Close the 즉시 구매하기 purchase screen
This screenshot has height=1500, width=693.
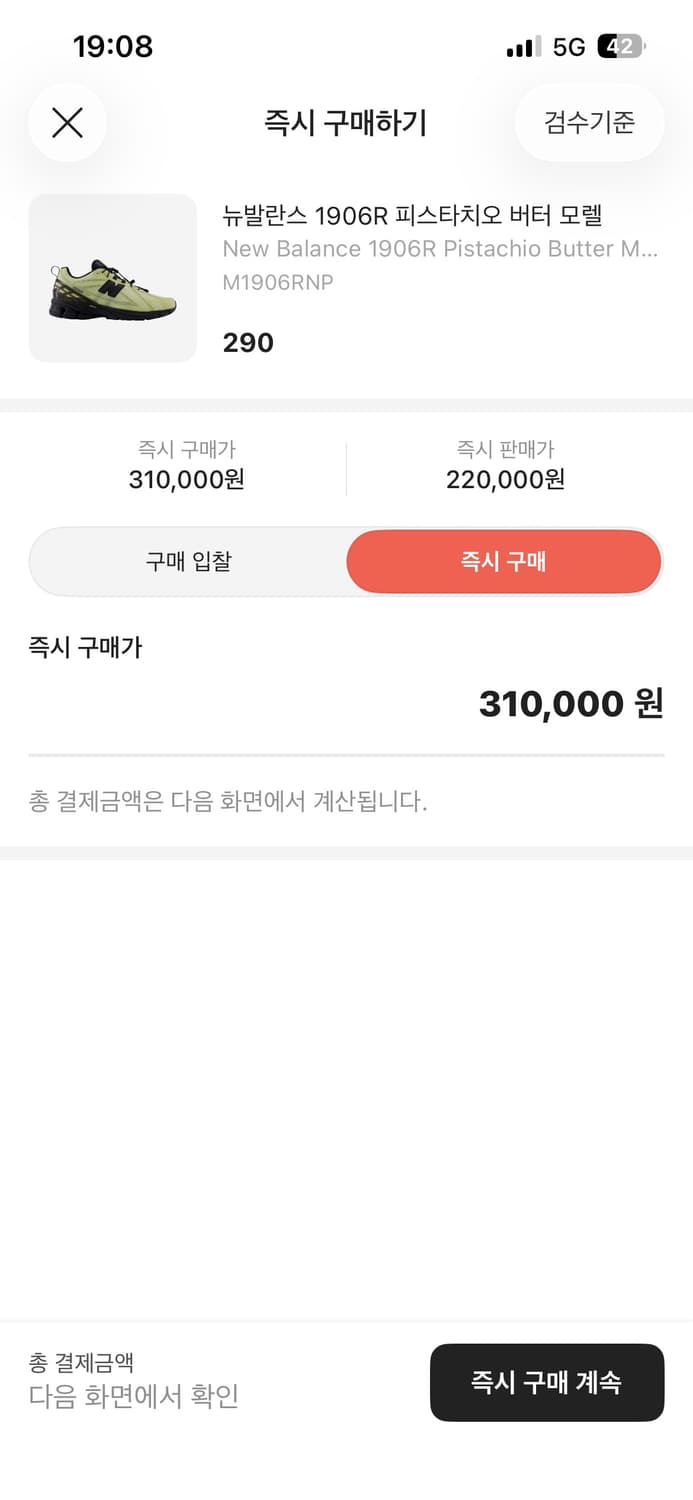click(x=67, y=122)
